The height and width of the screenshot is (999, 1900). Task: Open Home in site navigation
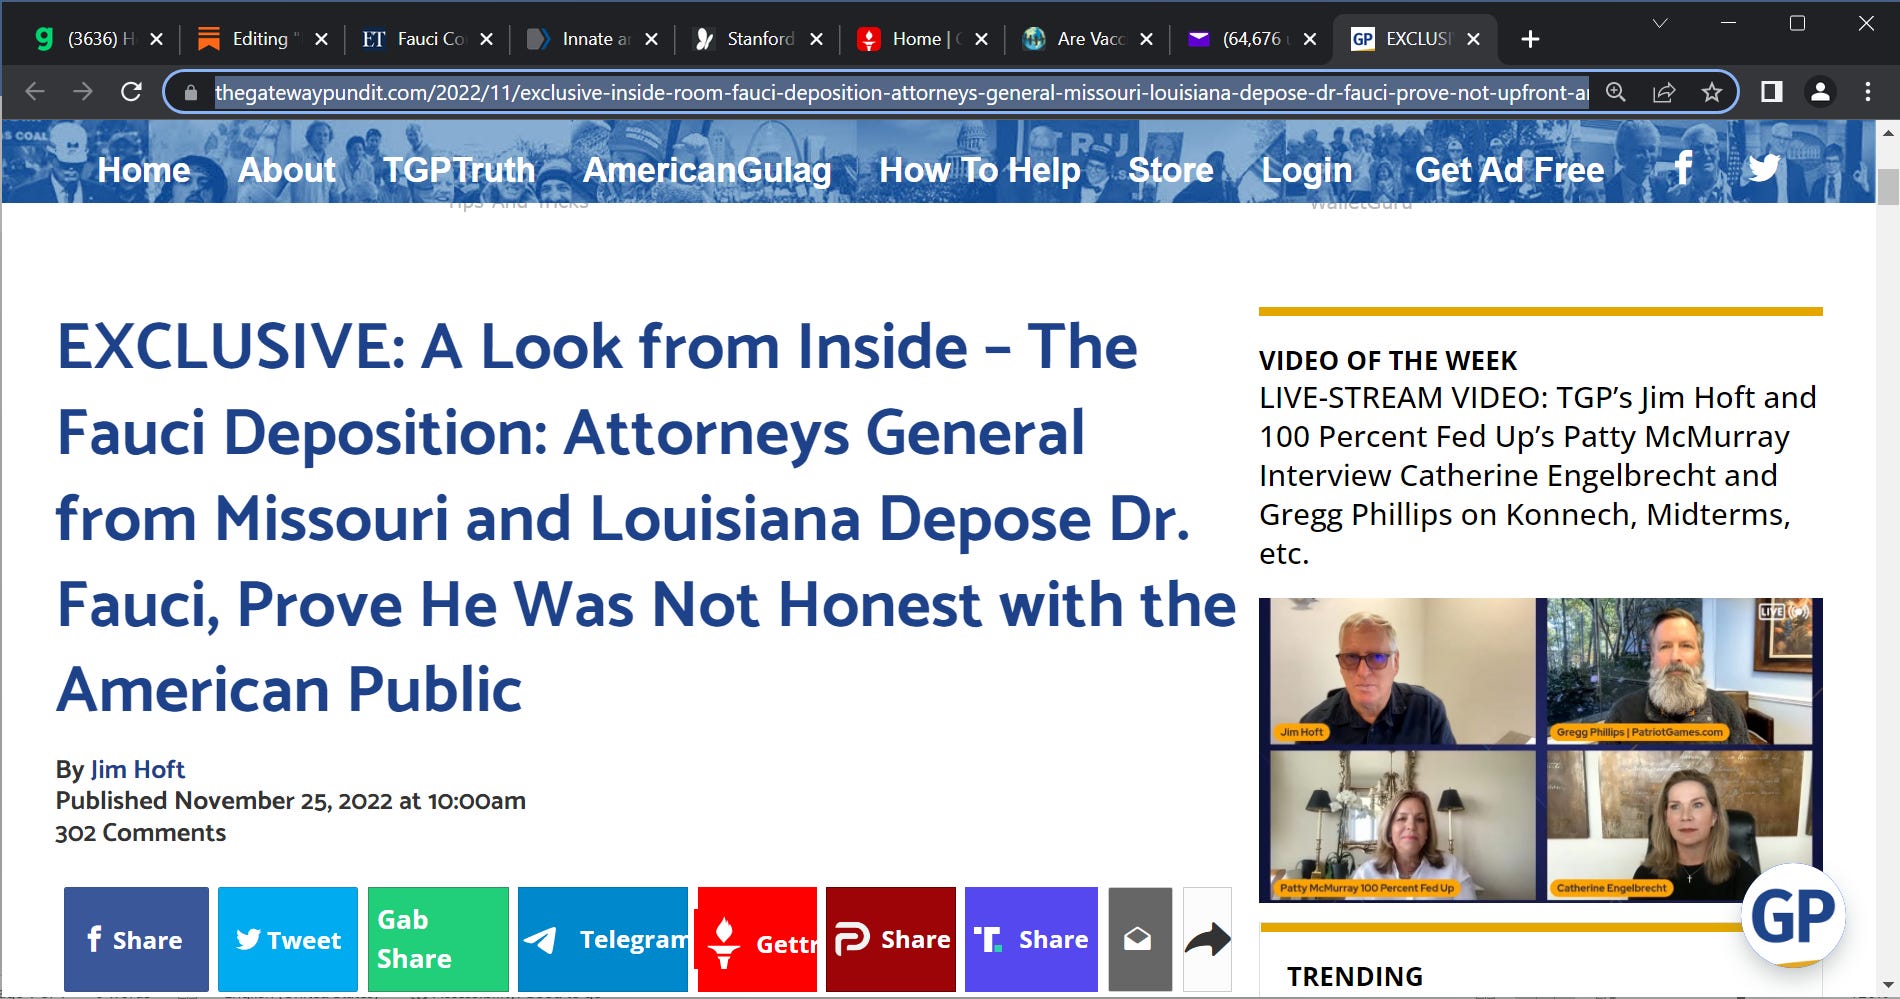(144, 170)
